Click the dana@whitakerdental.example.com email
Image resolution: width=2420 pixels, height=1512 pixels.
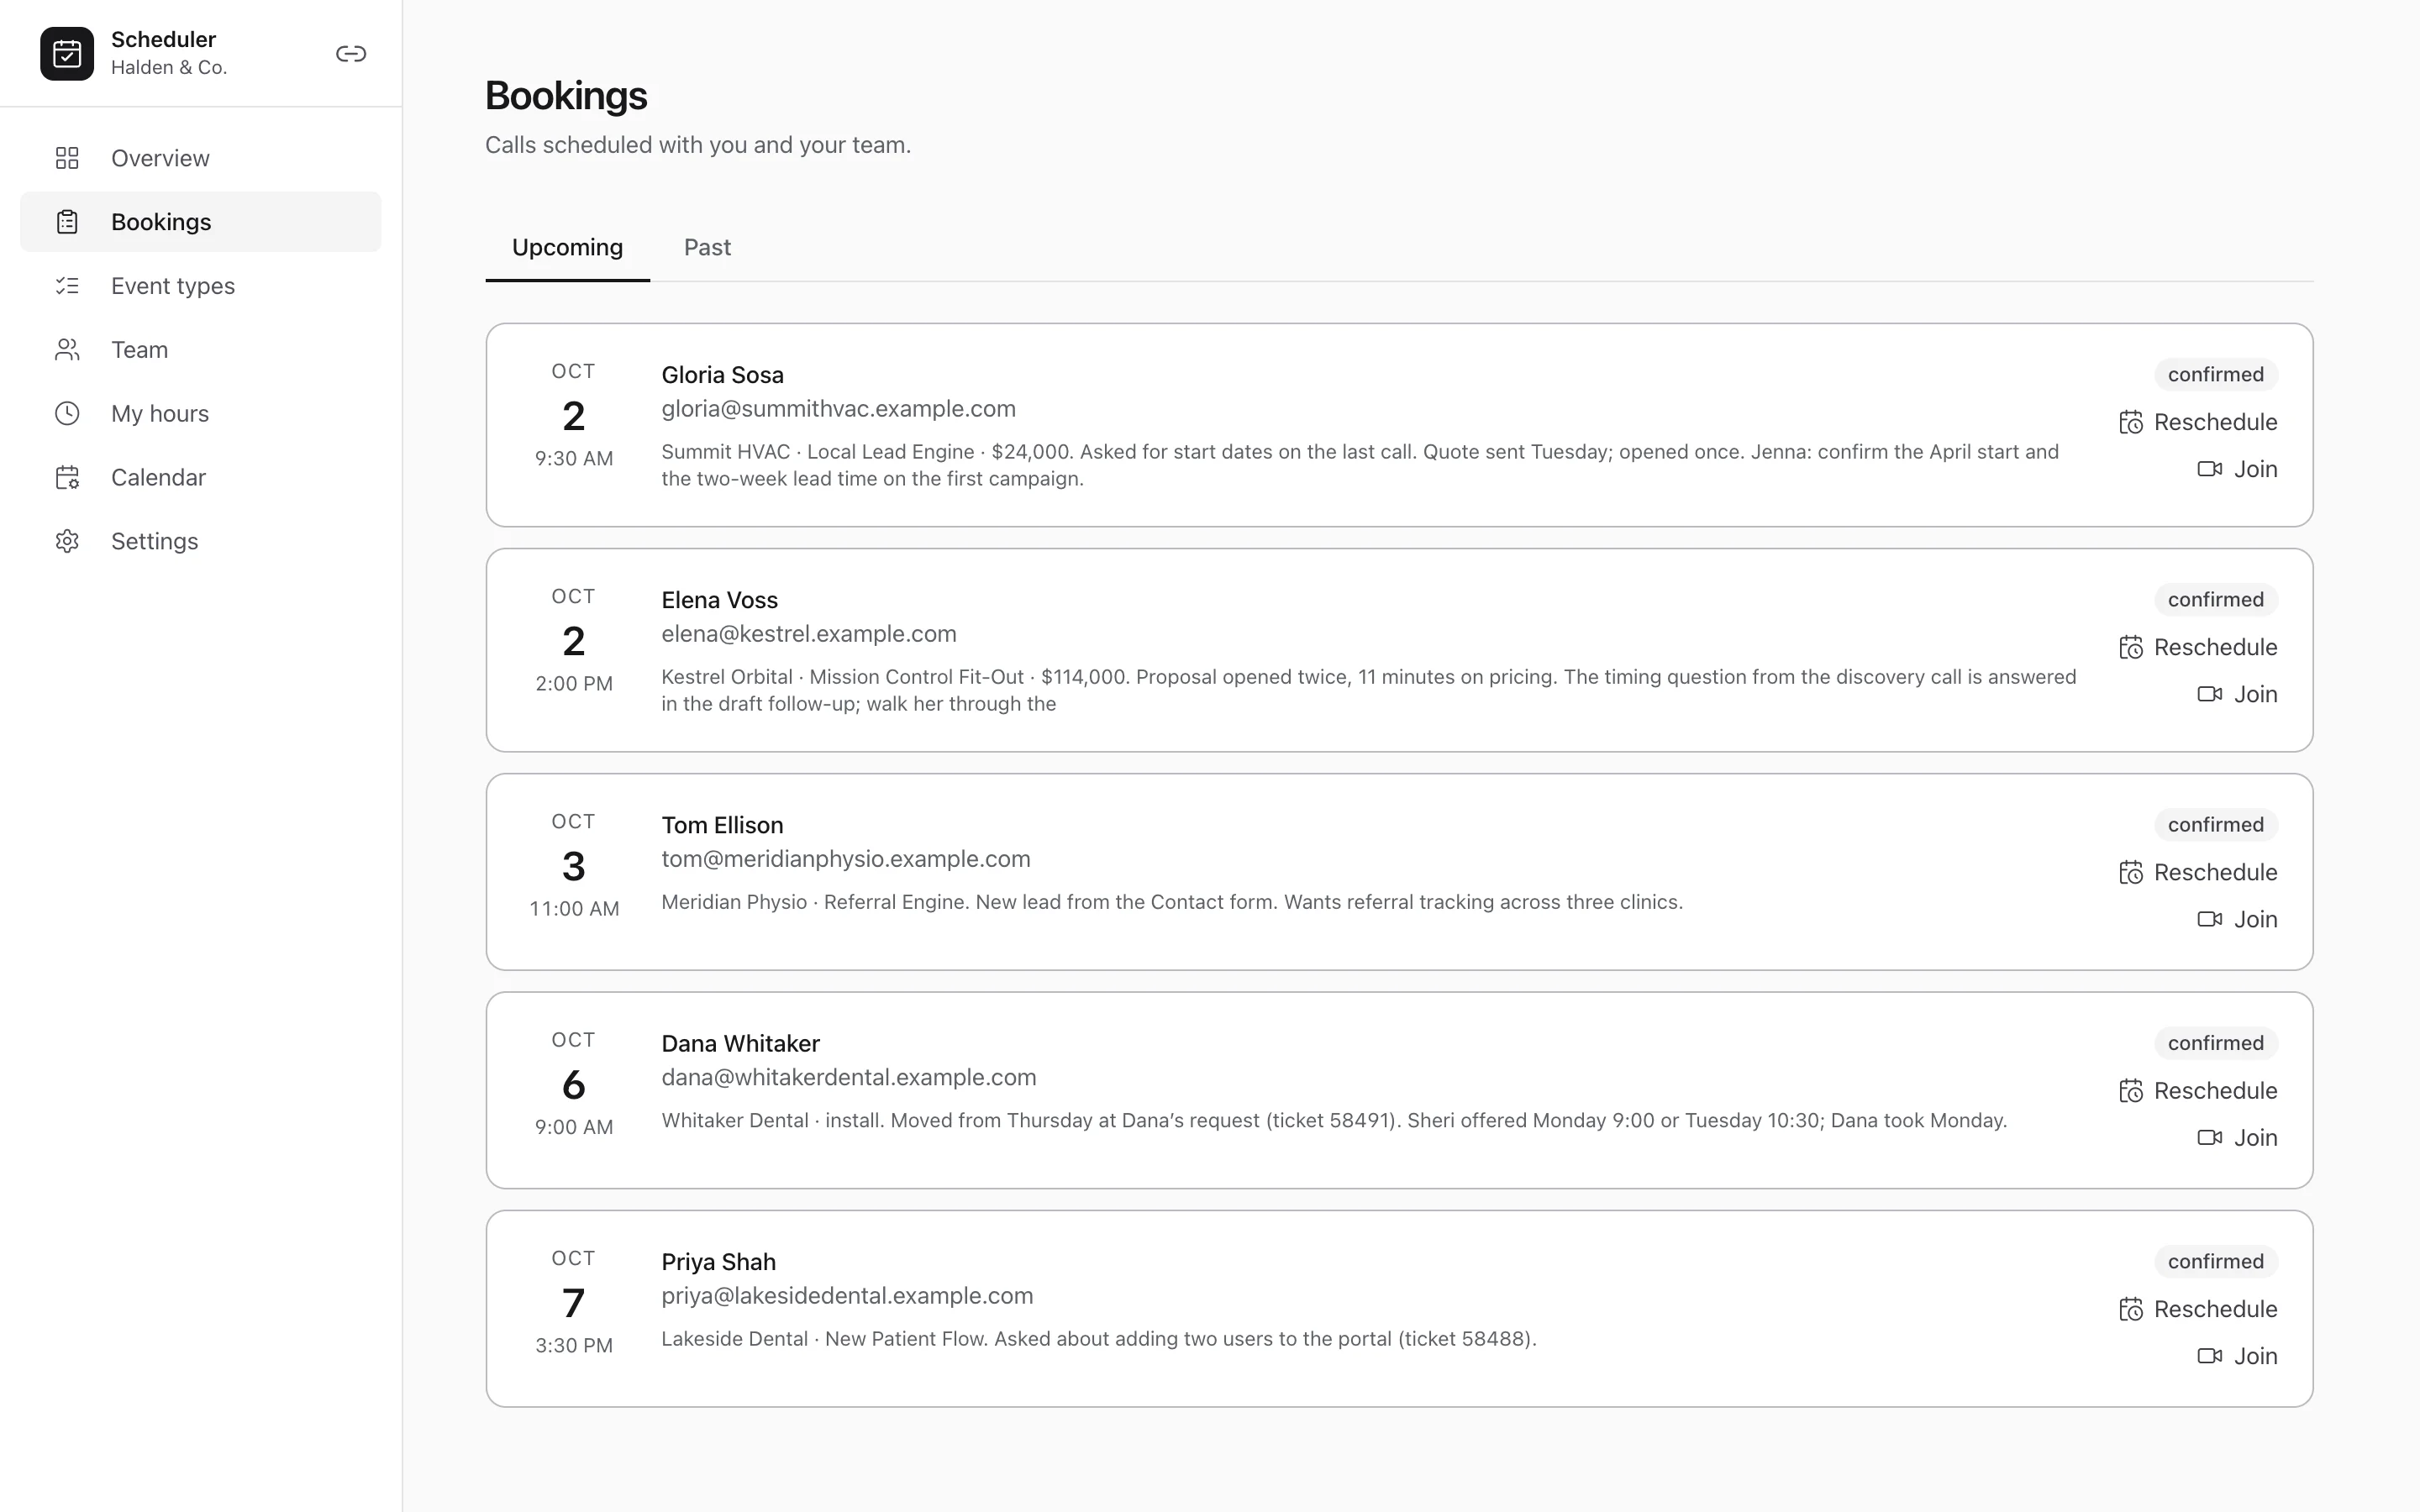848,1077
